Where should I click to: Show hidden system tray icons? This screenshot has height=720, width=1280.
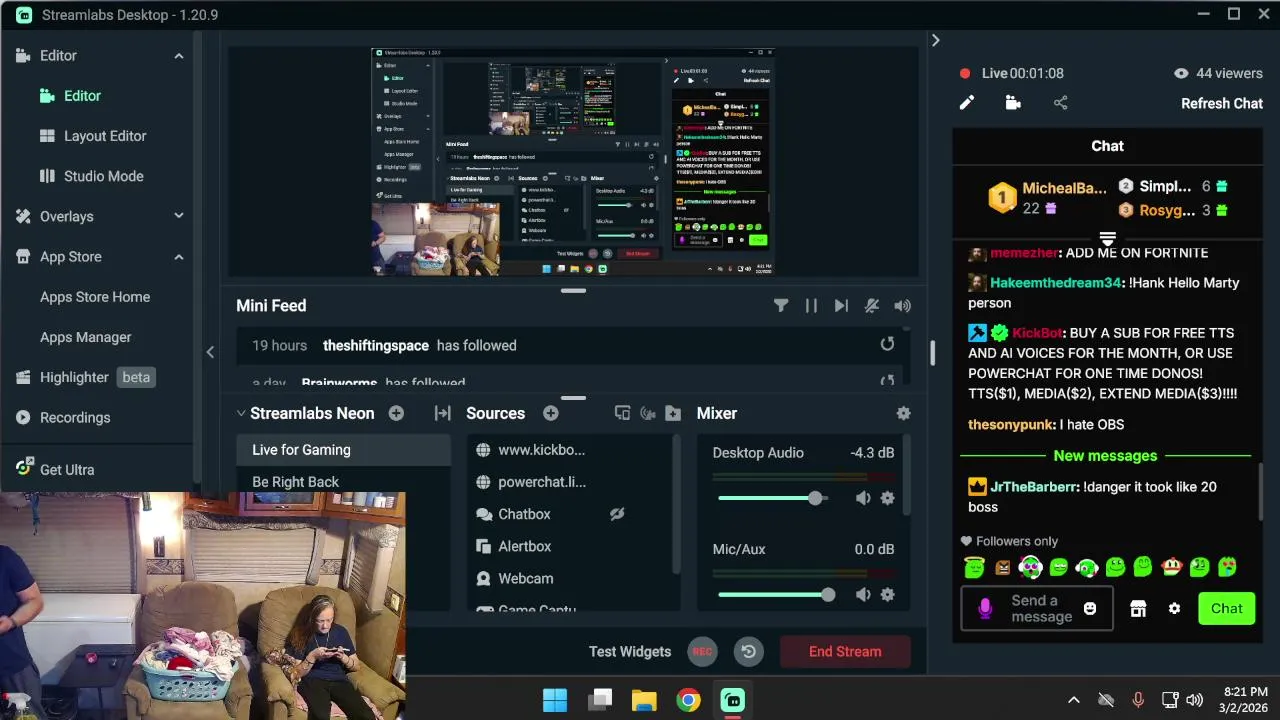tap(1074, 700)
